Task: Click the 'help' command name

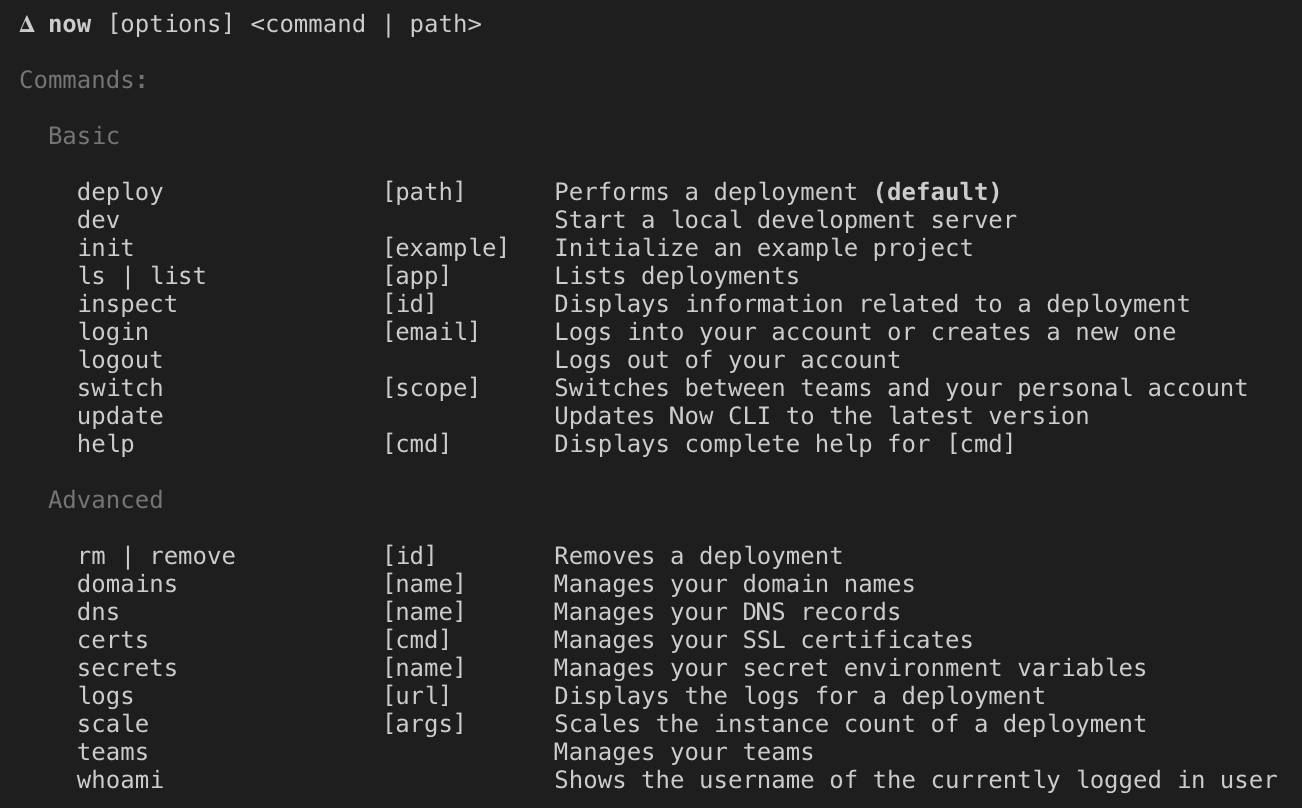Action: coord(105,444)
